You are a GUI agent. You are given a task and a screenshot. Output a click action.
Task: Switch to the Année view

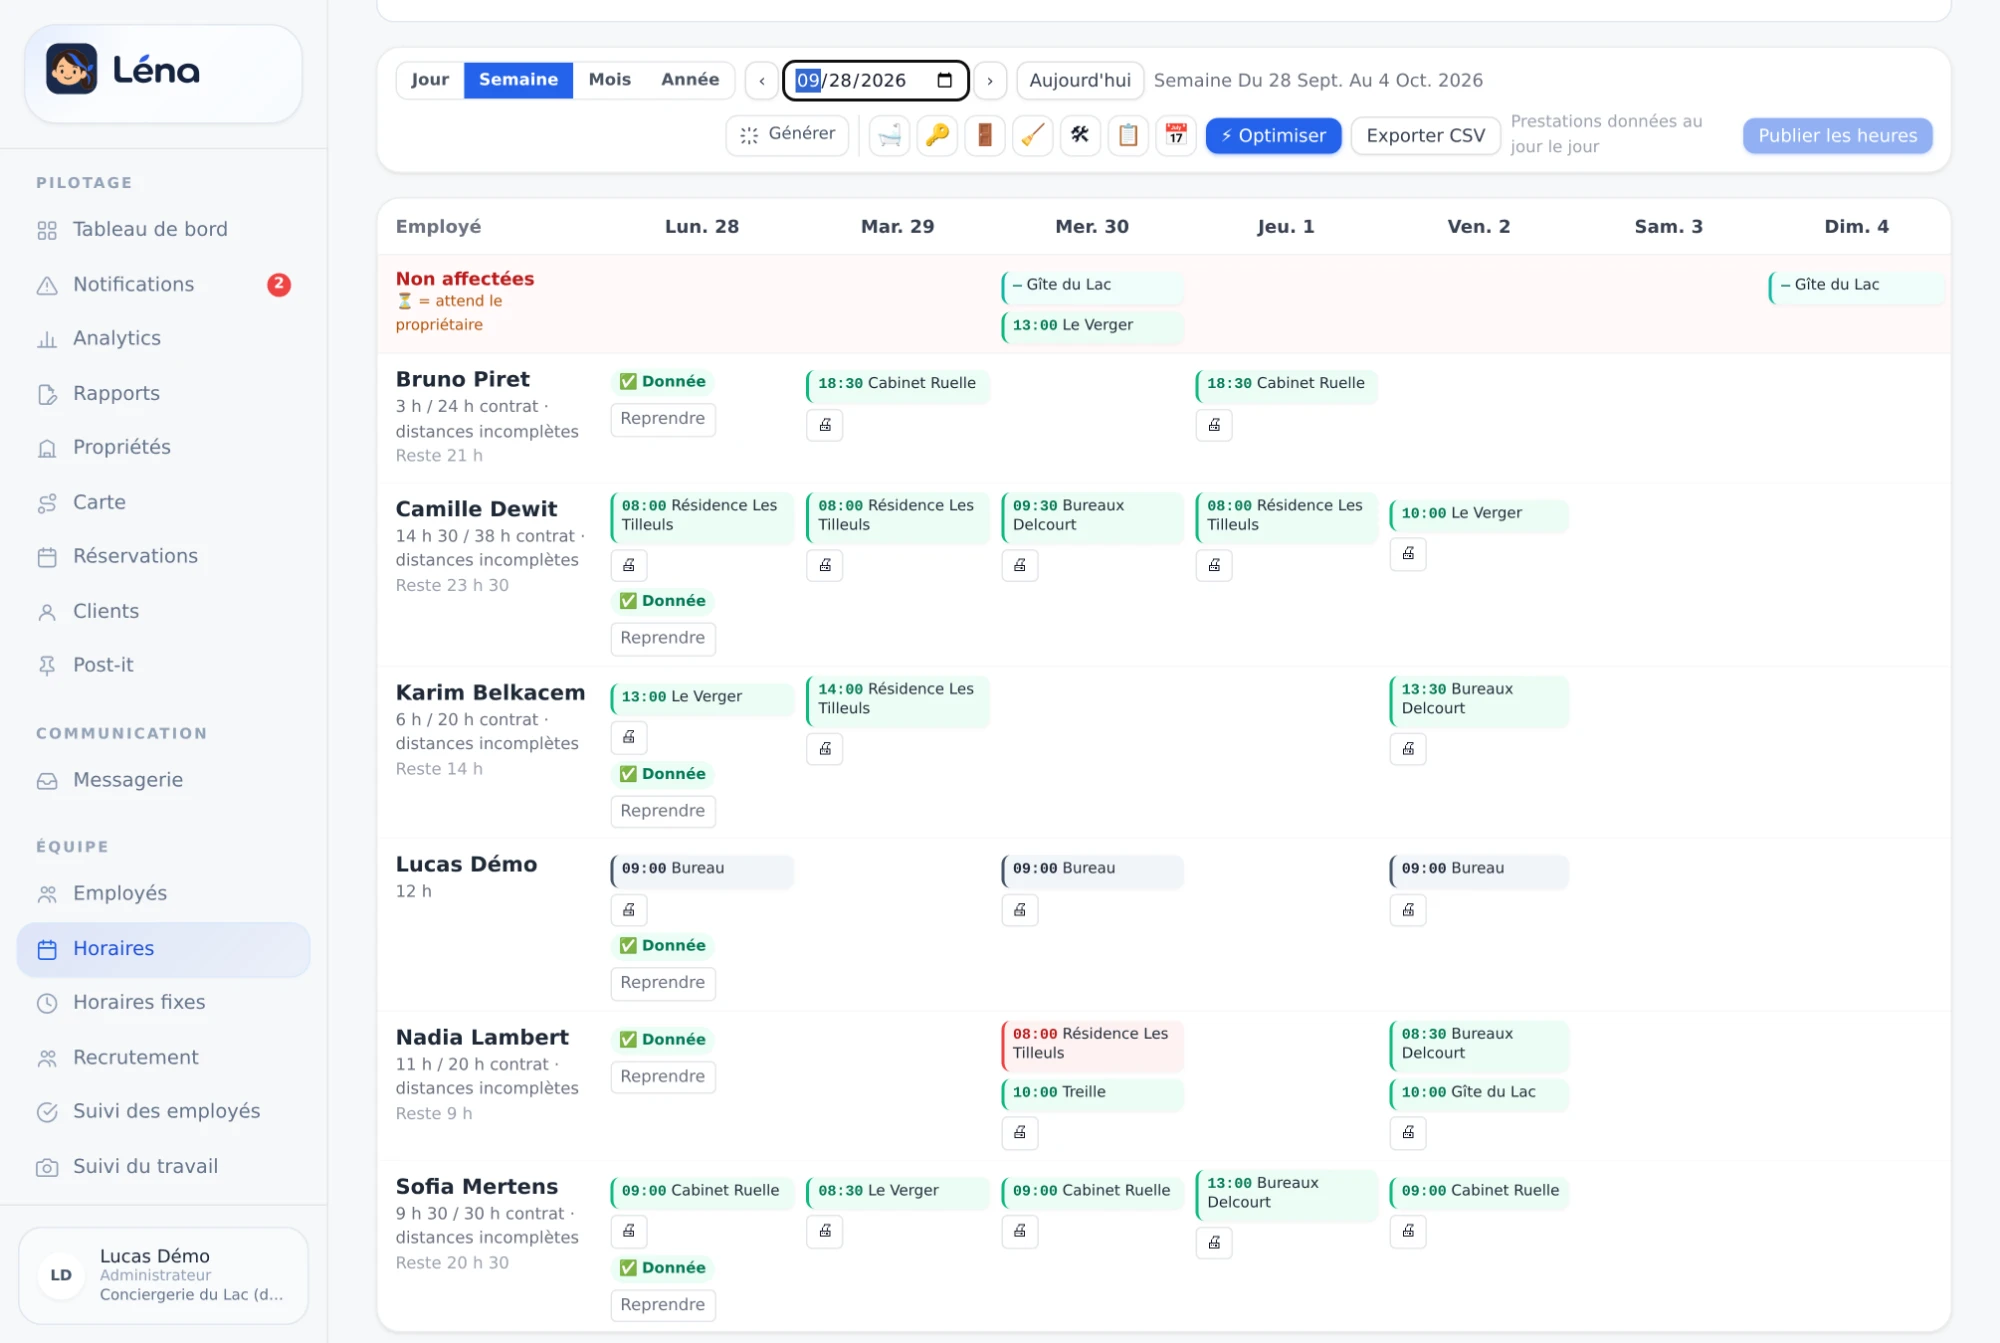690,80
